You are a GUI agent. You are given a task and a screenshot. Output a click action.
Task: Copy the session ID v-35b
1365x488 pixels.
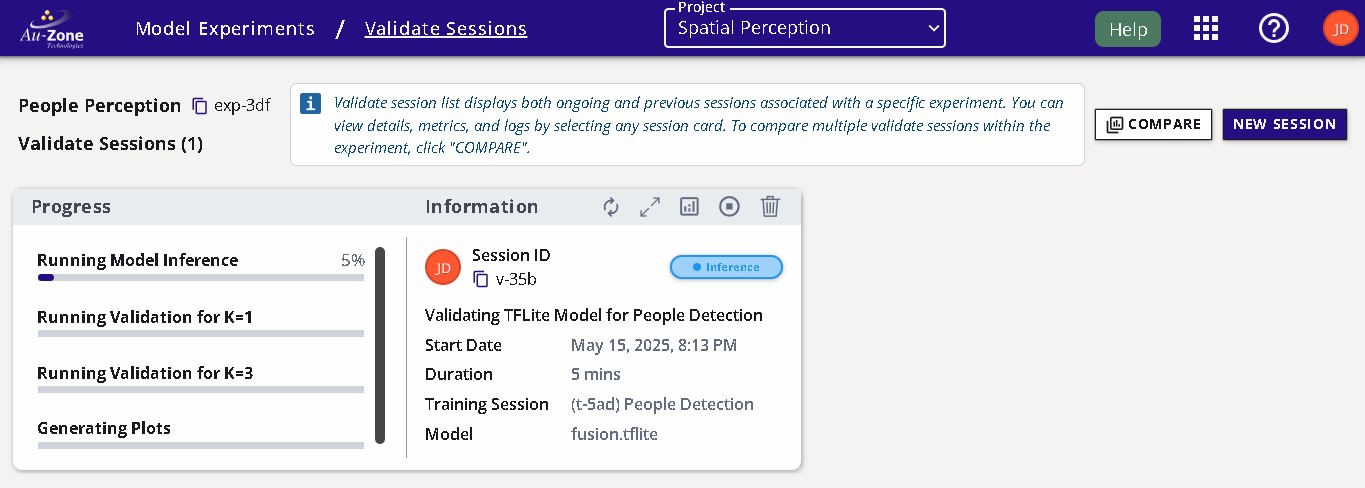(x=481, y=279)
